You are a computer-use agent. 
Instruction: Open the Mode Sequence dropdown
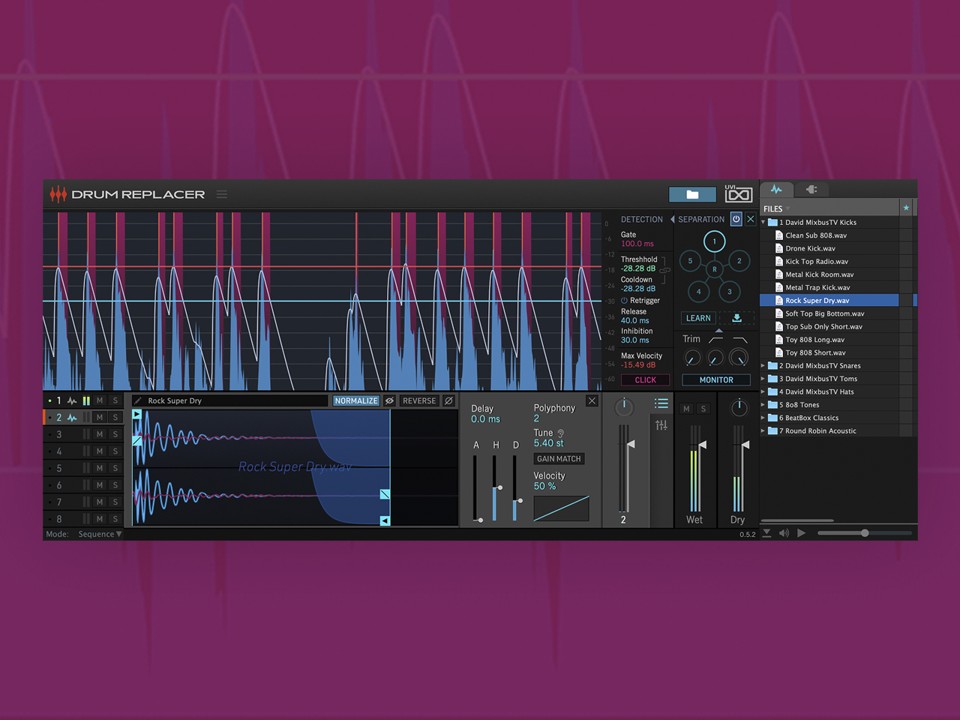[x=100, y=534]
